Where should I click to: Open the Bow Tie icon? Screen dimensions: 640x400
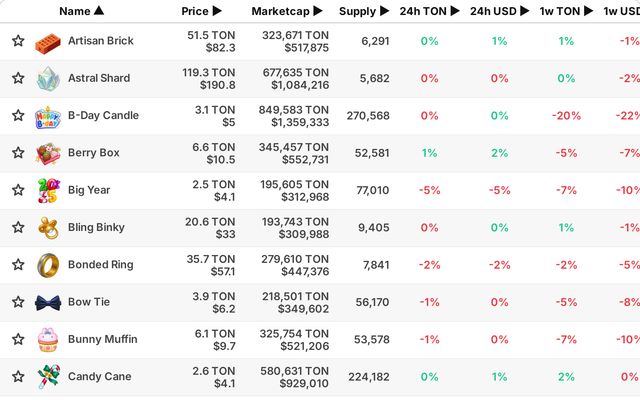(48, 303)
